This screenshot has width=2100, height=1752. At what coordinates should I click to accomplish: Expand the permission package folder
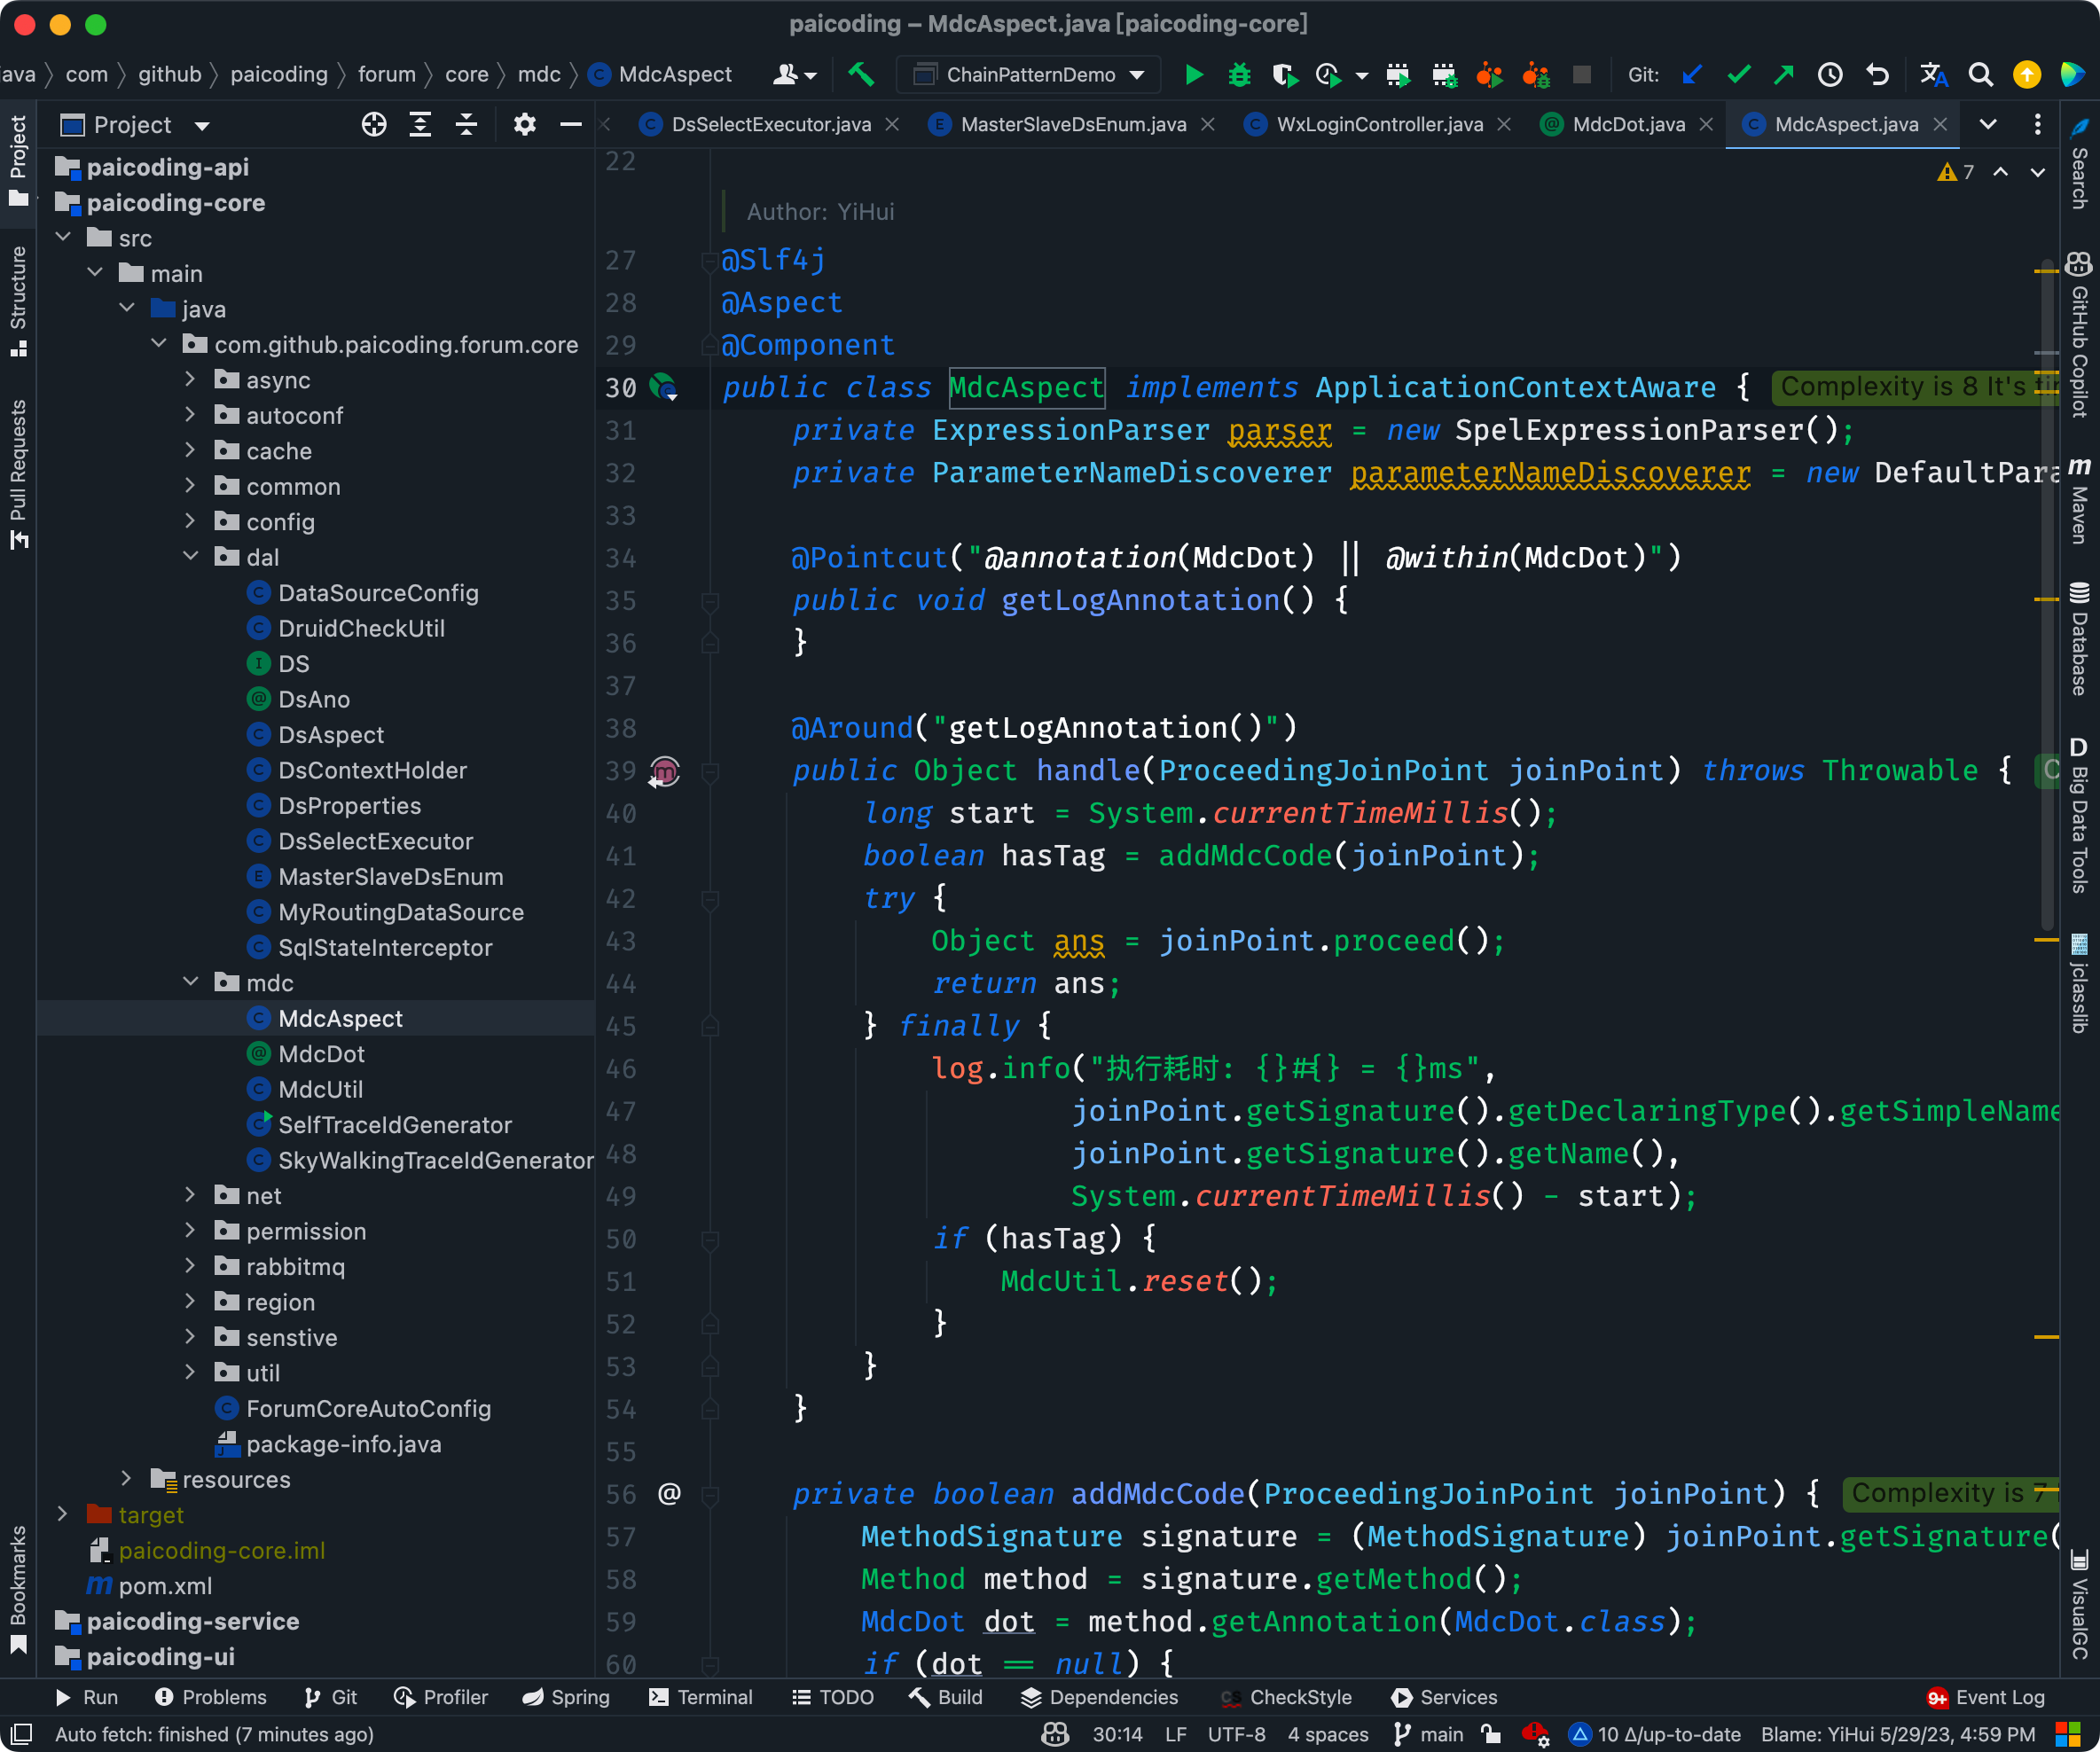click(x=190, y=1231)
